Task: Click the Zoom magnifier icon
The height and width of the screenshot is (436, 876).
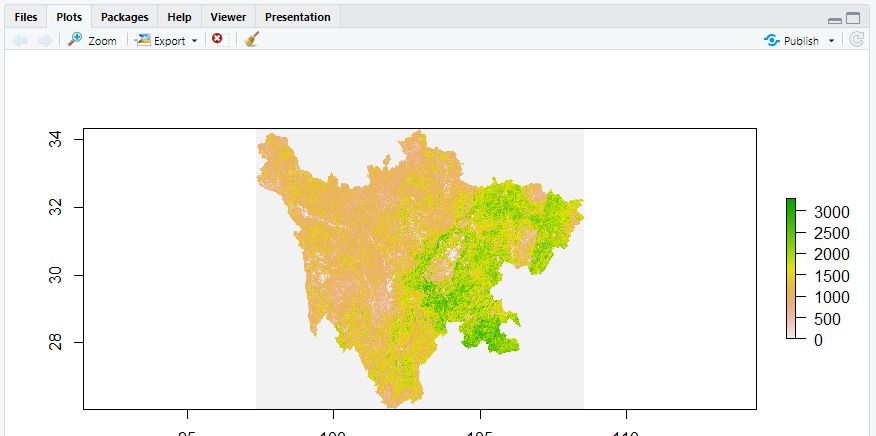Action: [75, 40]
